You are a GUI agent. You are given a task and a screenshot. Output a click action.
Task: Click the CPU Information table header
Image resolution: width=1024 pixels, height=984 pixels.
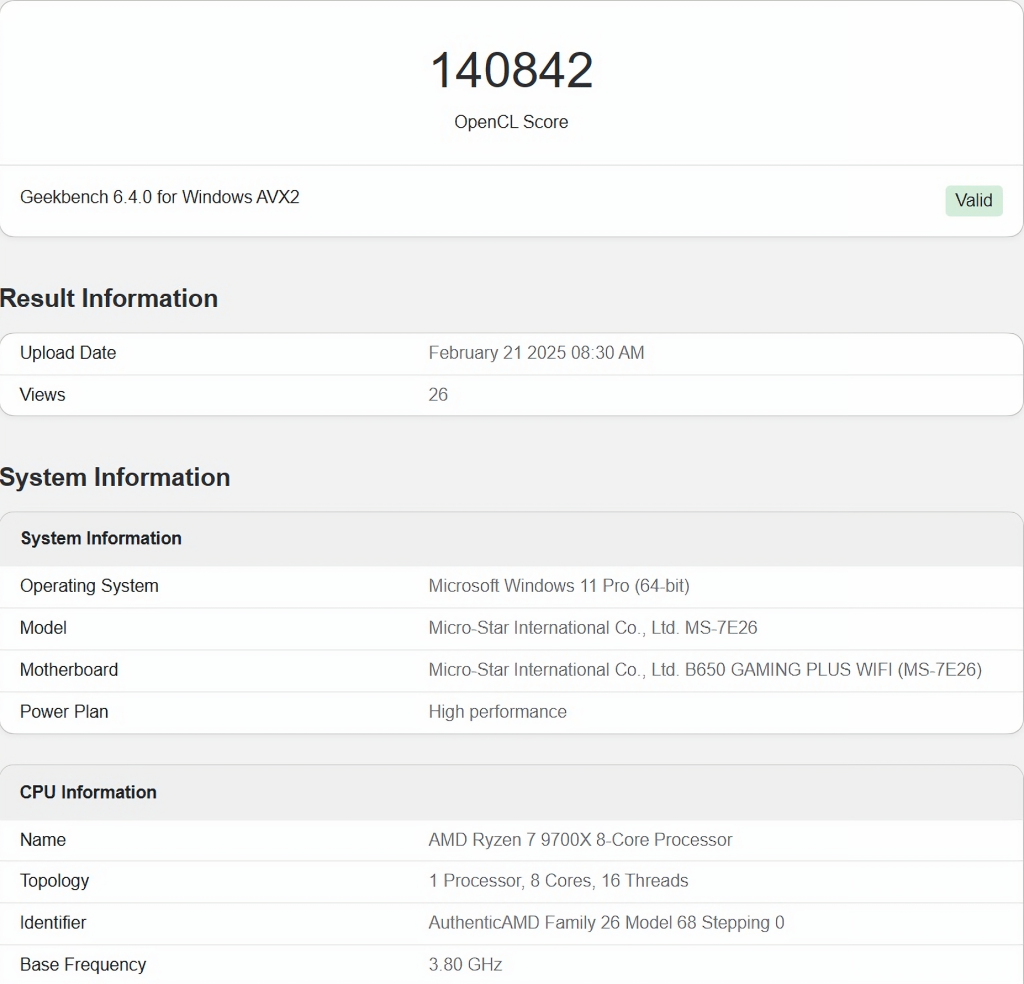click(x=88, y=792)
